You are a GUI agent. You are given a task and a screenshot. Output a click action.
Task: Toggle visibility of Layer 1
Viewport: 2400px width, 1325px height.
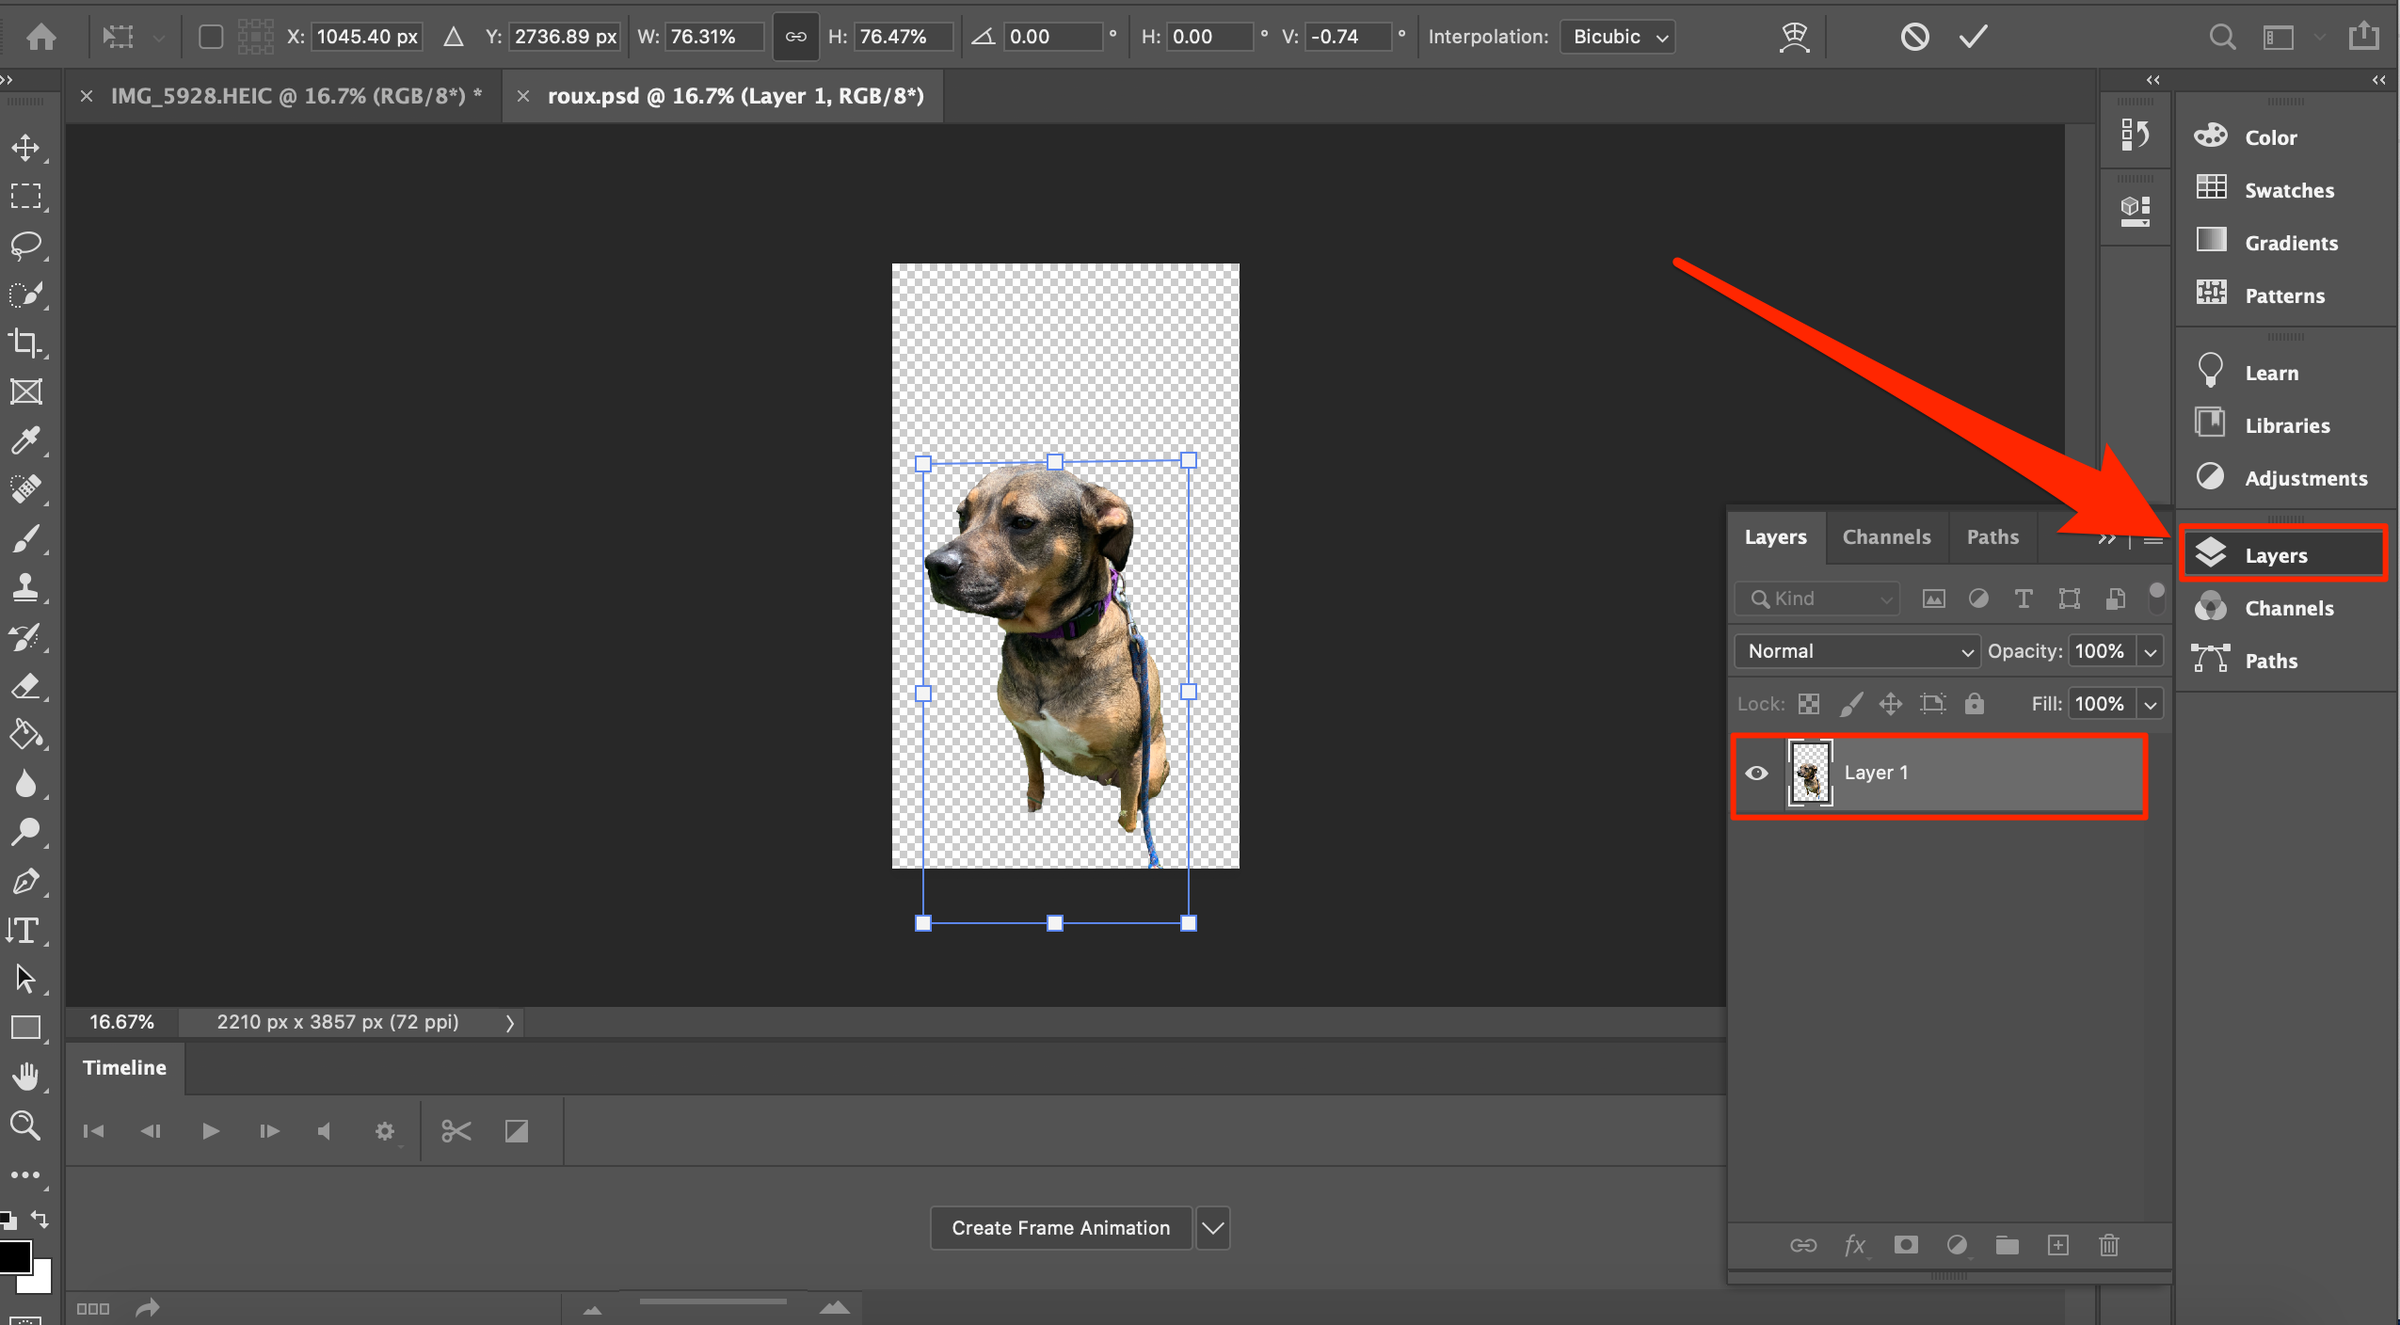[x=1756, y=772]
